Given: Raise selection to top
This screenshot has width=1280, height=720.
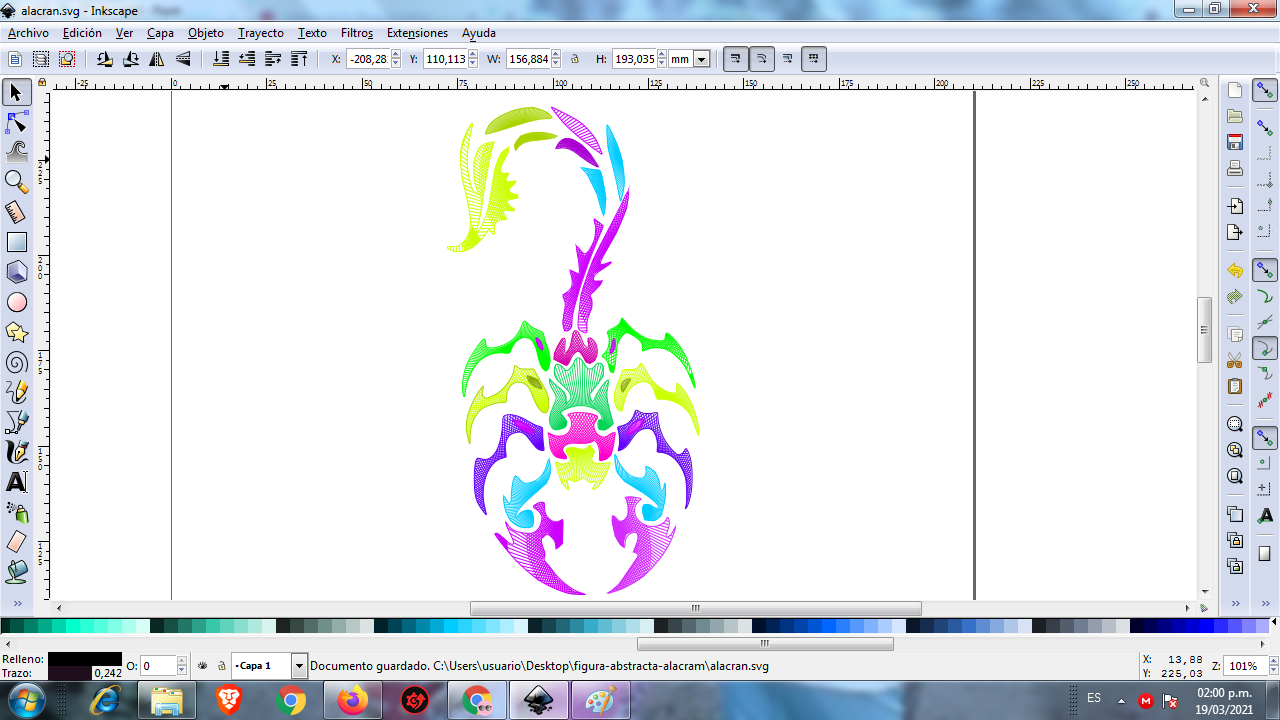Looking at the screenshot, I should tap(299, 59).
